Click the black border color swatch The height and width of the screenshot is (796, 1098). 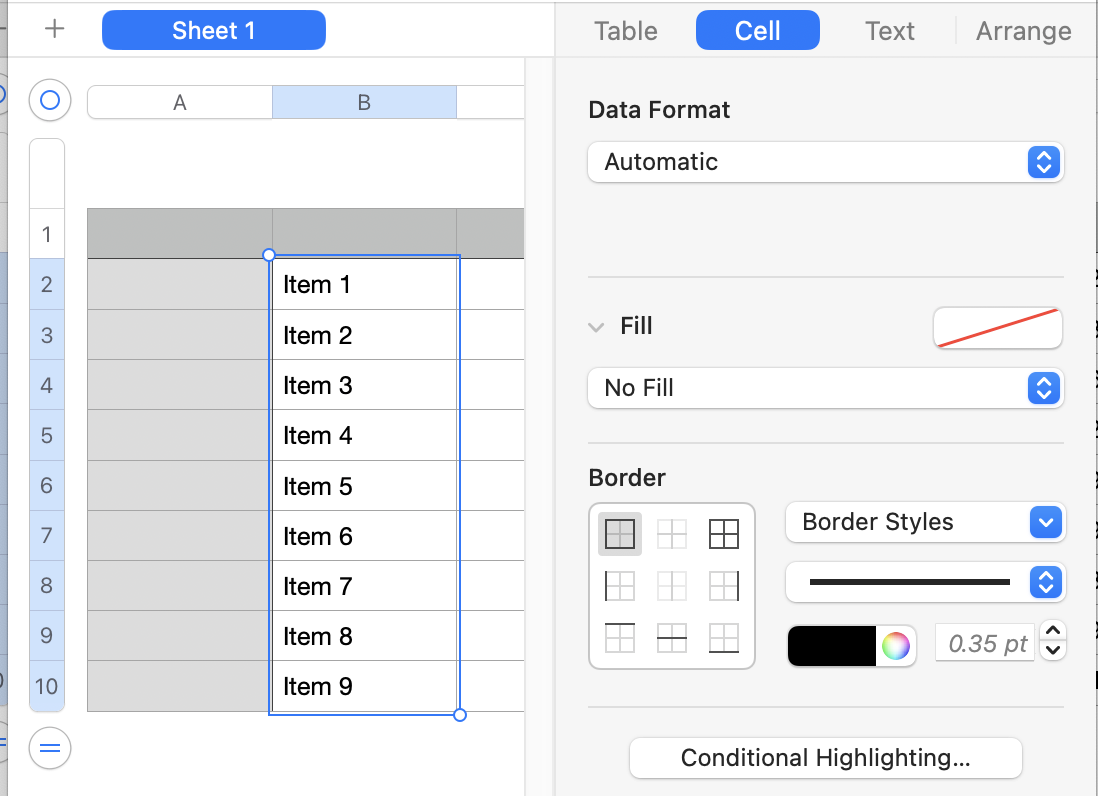coord(833,646)
